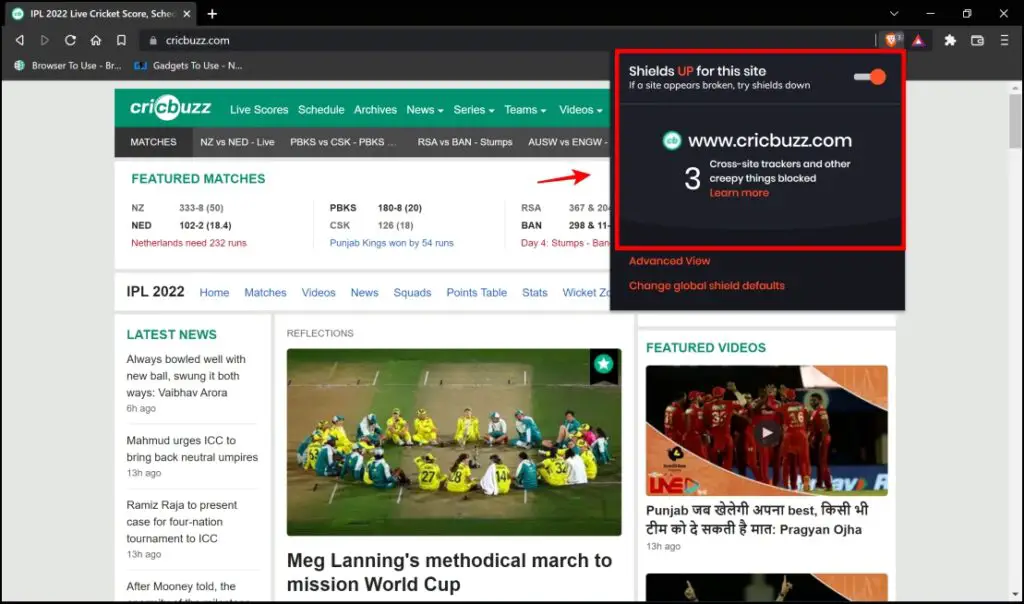1024x604 pixels.
Task: Open the Browser To Use bookmark
Action: 68,65
